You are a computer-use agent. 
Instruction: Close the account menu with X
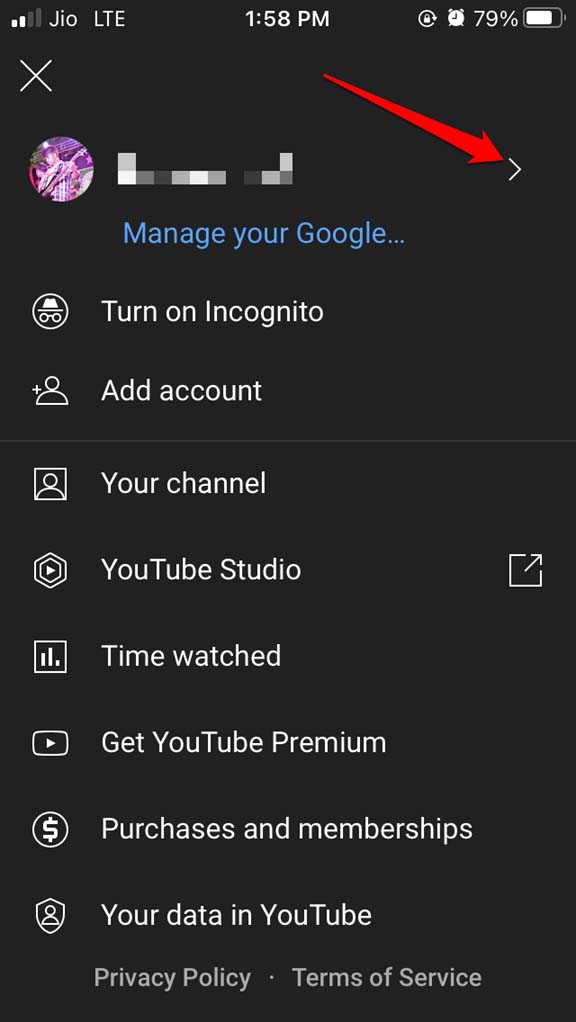tap(36, 76)
